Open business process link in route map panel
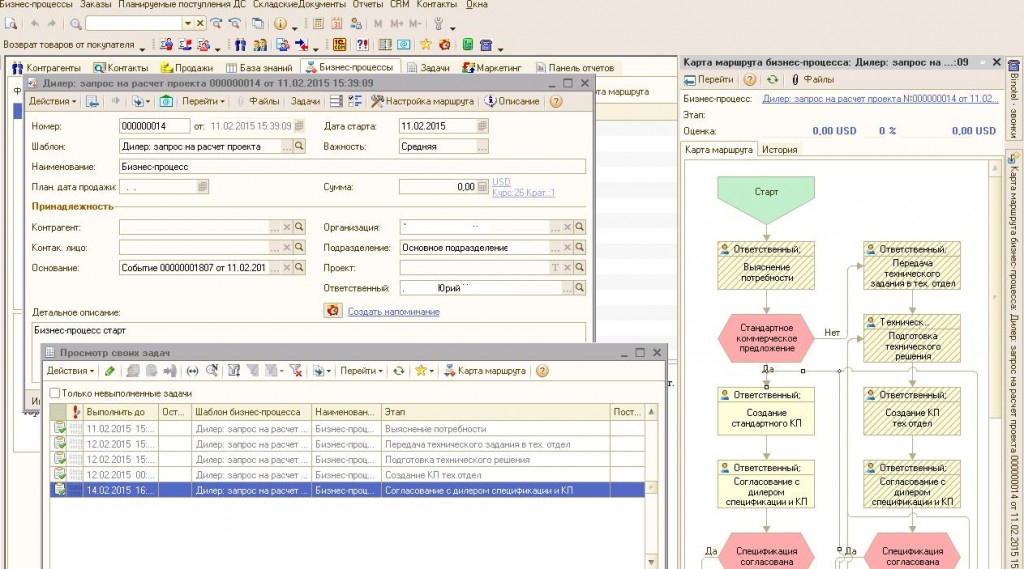Viewport: 1024px width, 569px height. (880, 99)
